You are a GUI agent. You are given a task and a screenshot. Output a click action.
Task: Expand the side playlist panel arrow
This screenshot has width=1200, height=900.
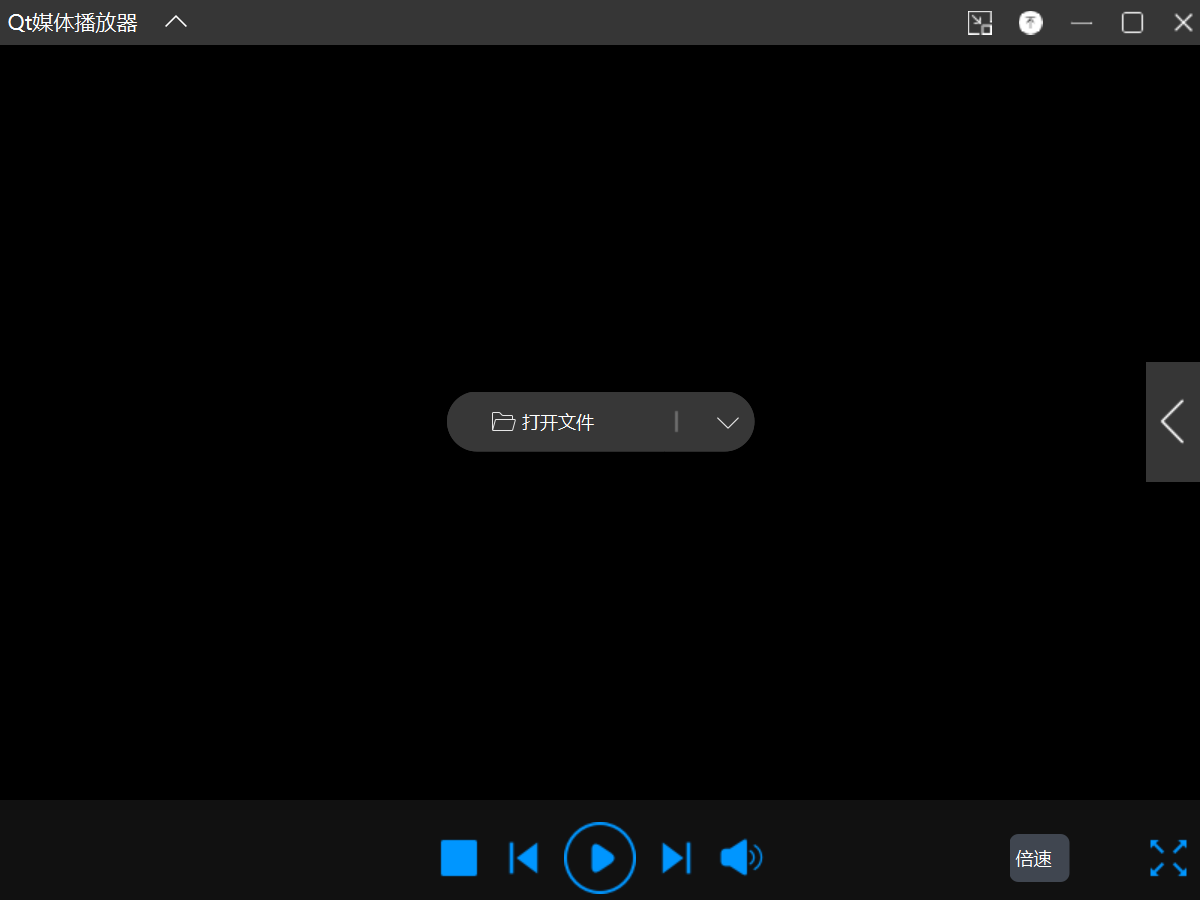pyautogui.click(x=1173, y=422)
